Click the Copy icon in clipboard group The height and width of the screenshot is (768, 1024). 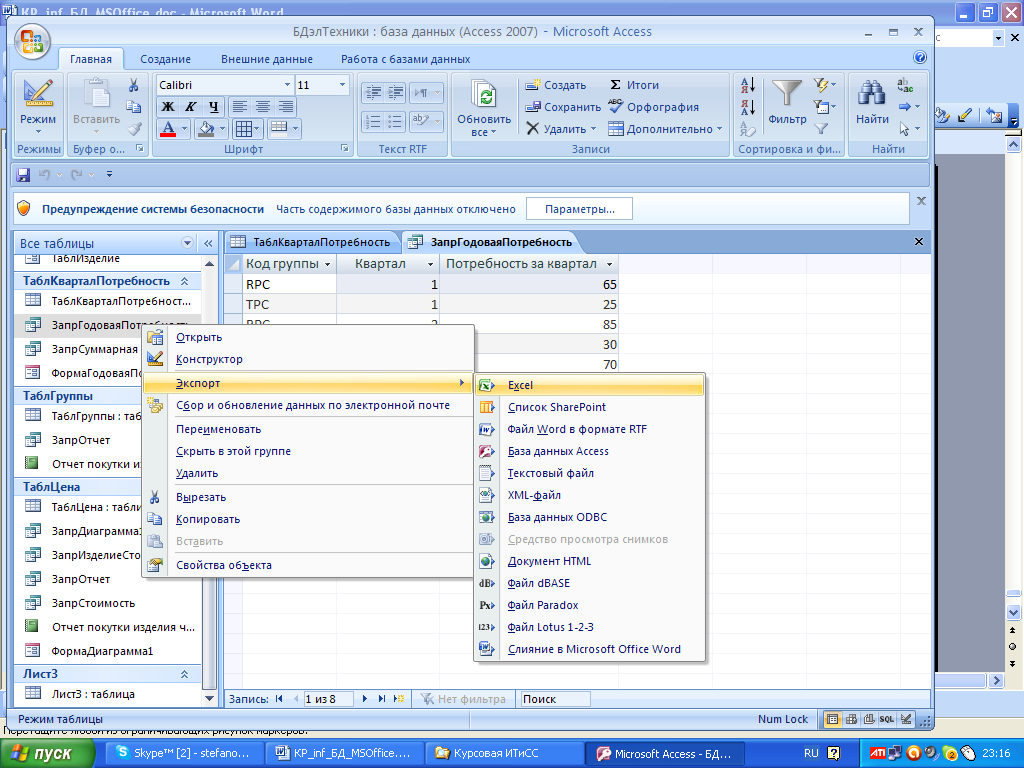pos(134,107)
